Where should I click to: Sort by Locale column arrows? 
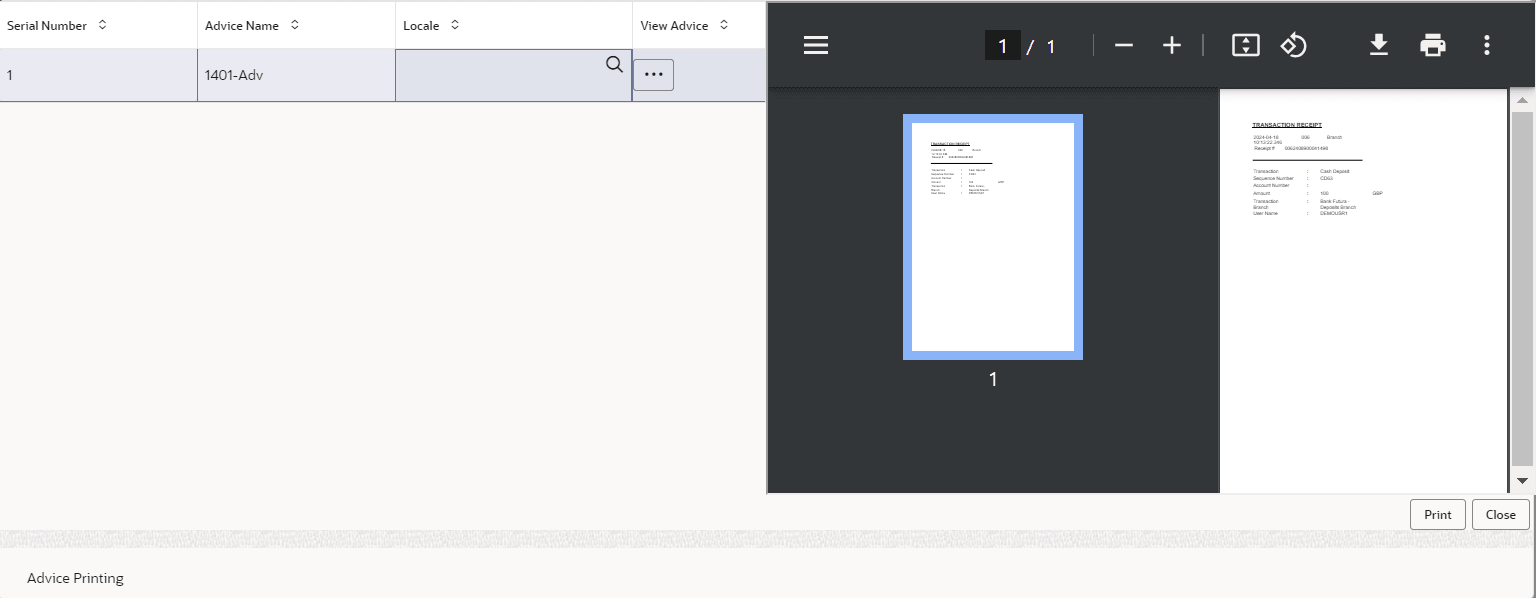pos(455,25)
